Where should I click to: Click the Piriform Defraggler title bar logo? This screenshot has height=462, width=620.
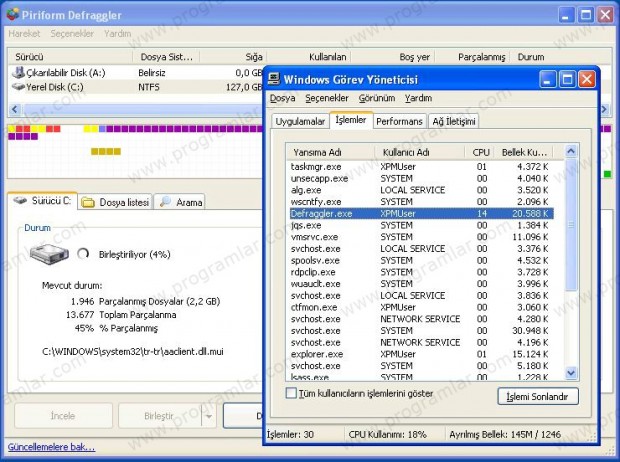13,14
